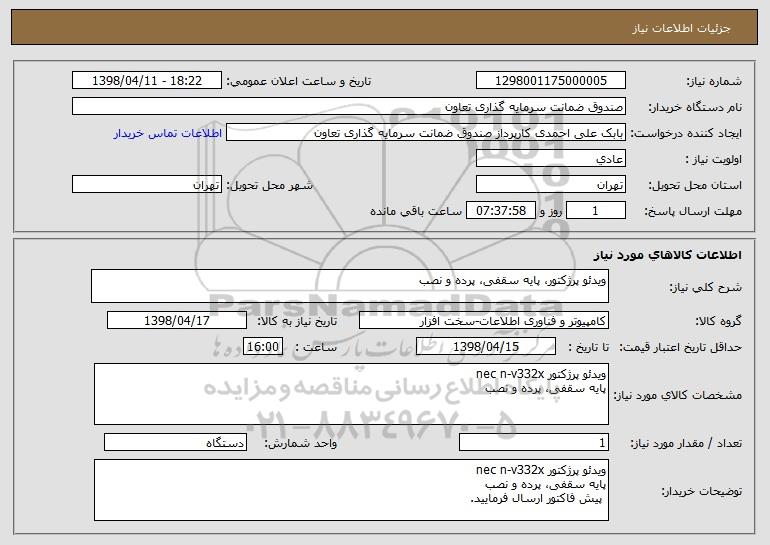This screenshot has width=770, height=545.
Task: Click the توضیحات خریدار text area
Action: [x=351, y=490]
